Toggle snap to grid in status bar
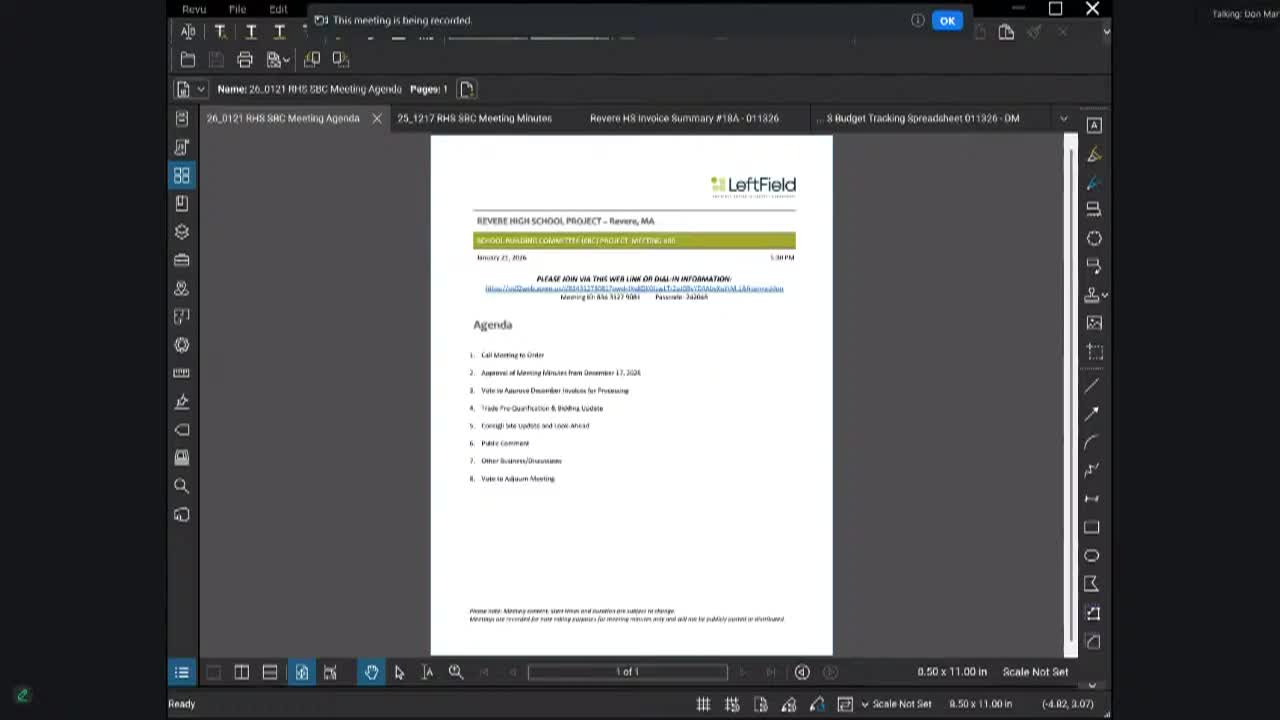The height and width of the screenshot is (720, 1280). (x=732, y=704)
